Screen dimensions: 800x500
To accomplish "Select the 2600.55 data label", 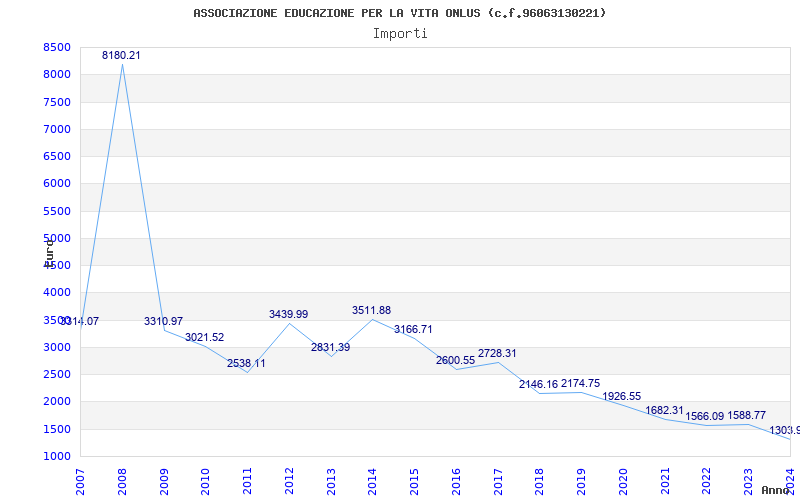I will [456, 360].
